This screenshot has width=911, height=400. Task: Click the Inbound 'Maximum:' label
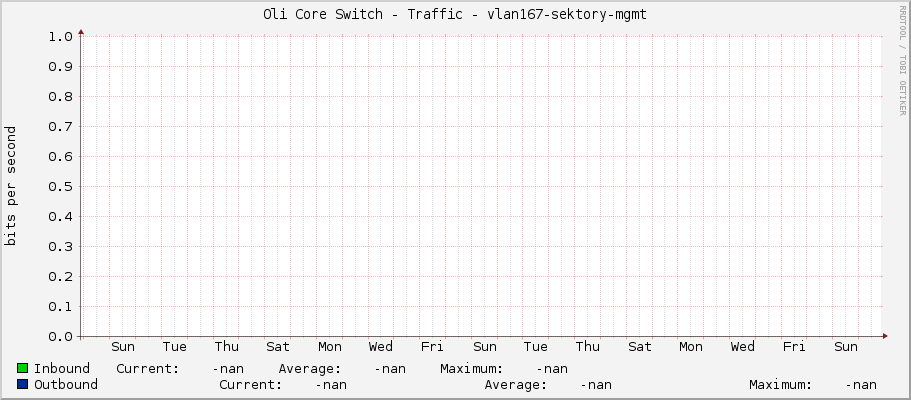point(471,369)
